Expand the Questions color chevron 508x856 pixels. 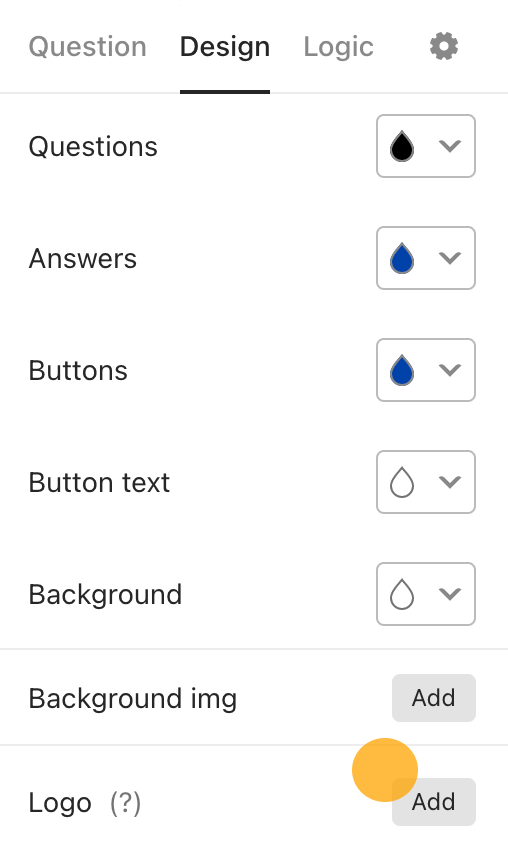tap(450, 146)
